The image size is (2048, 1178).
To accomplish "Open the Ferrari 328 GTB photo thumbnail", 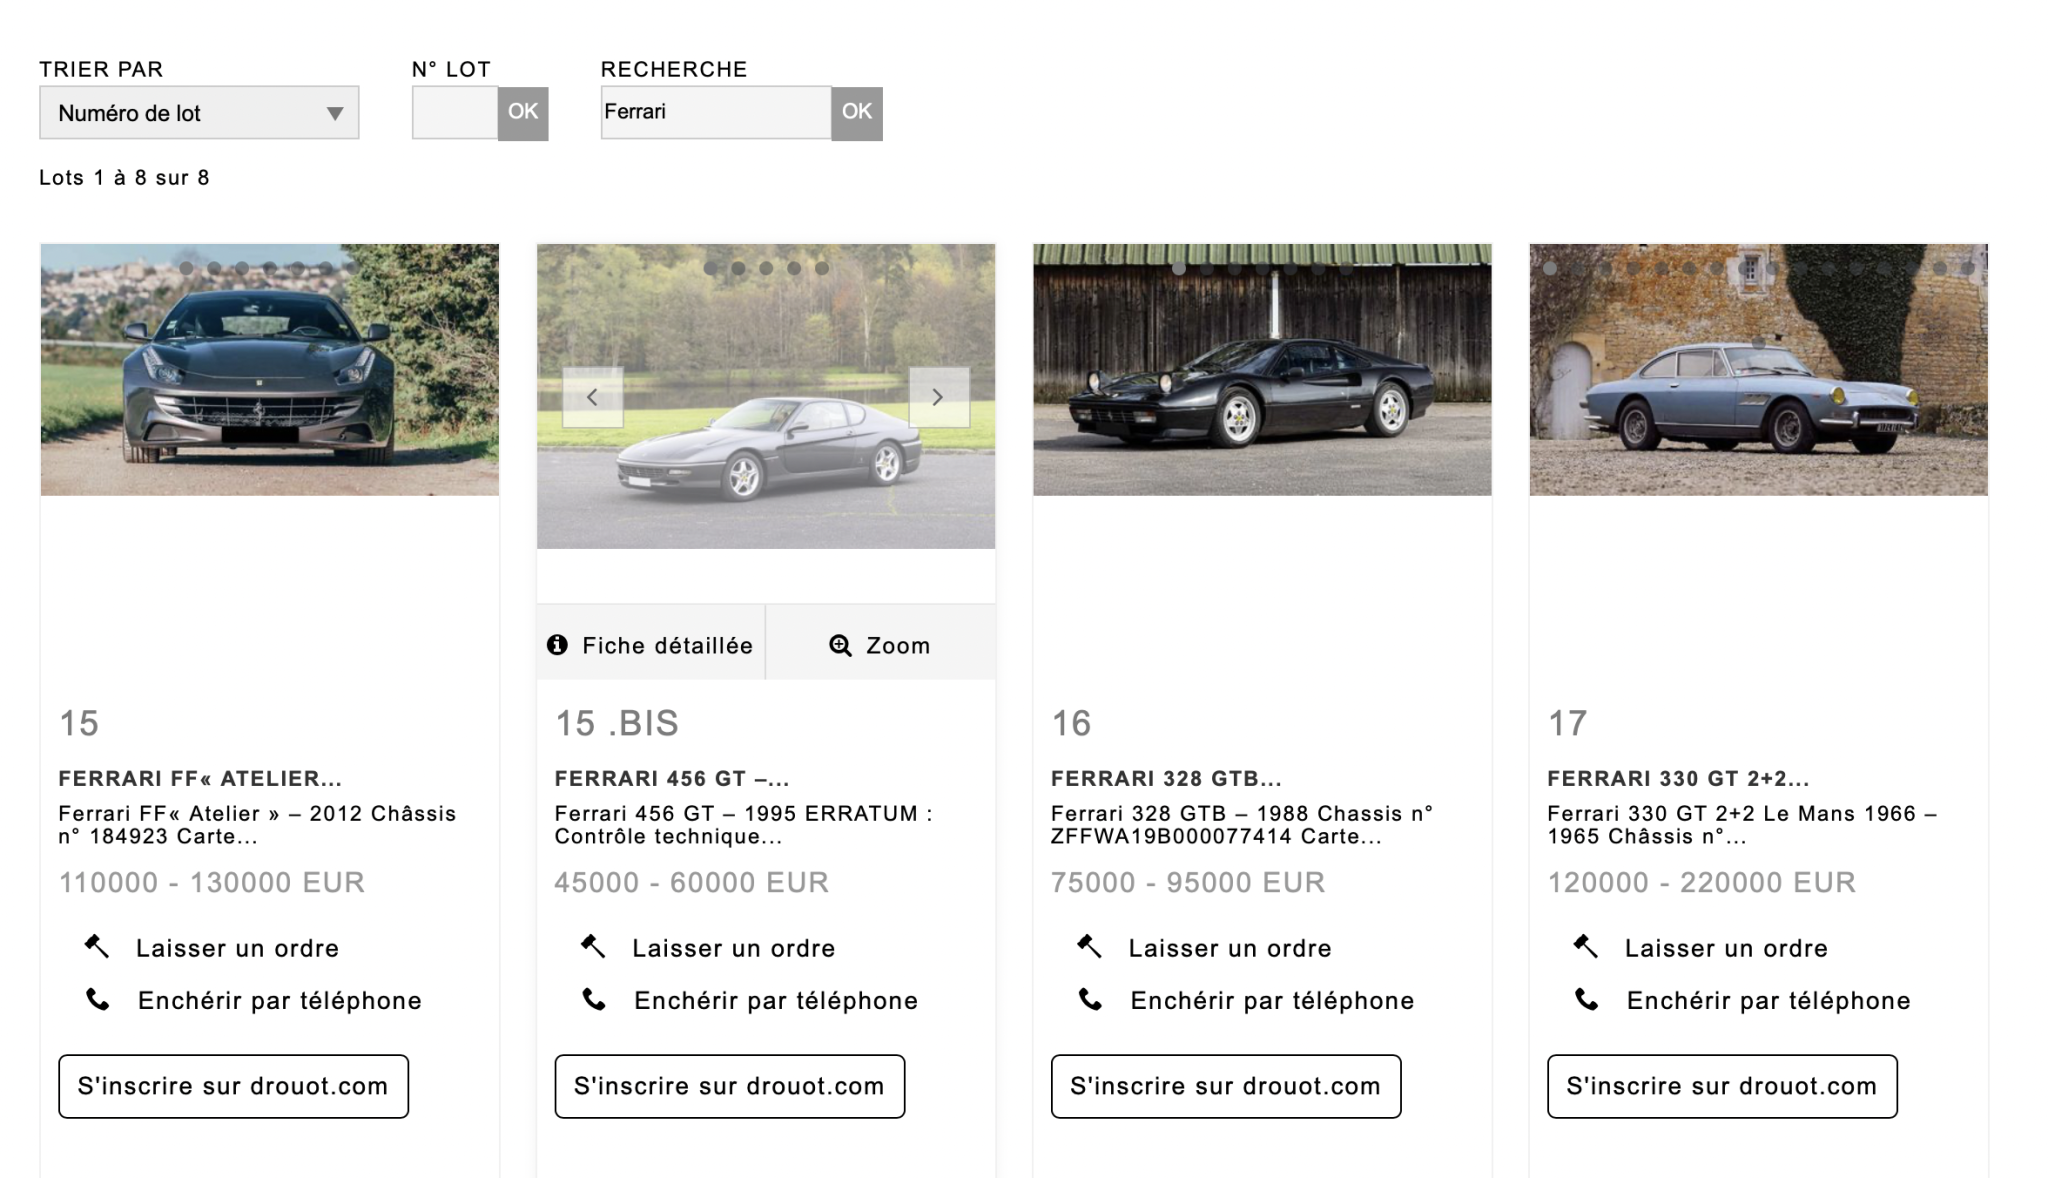I will coord(1262,370).
